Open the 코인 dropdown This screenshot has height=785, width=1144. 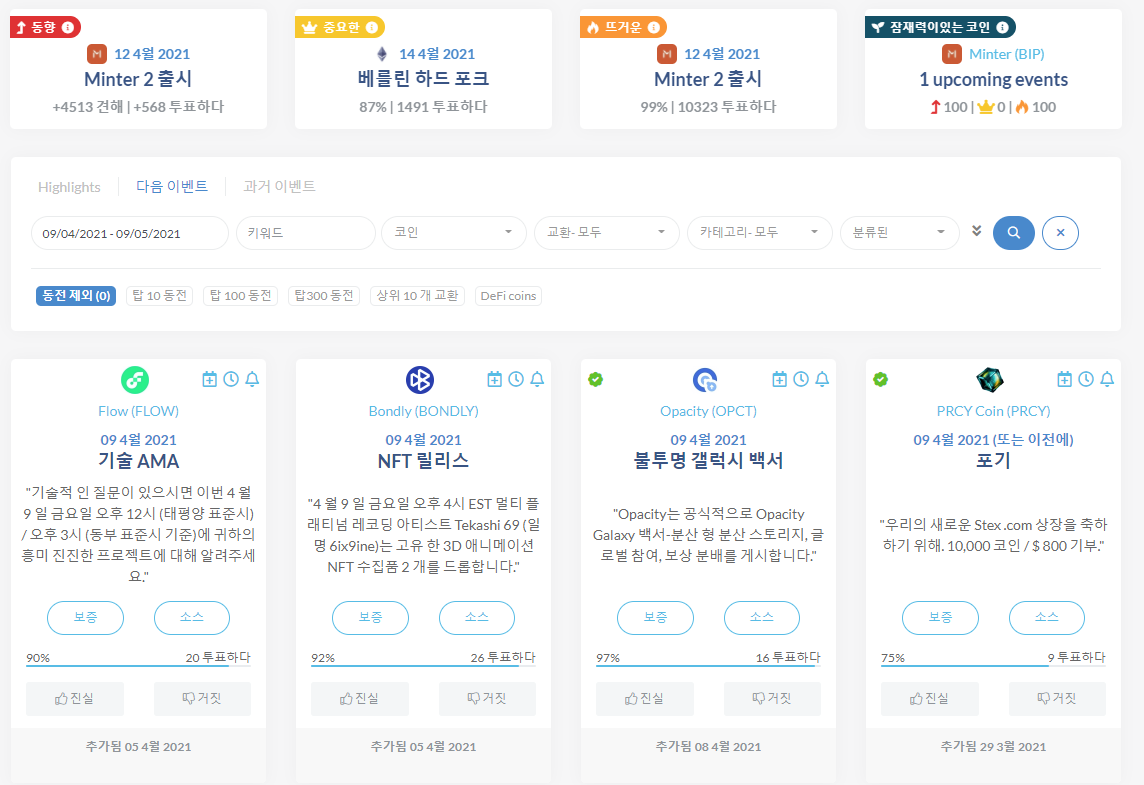(454, 233)
